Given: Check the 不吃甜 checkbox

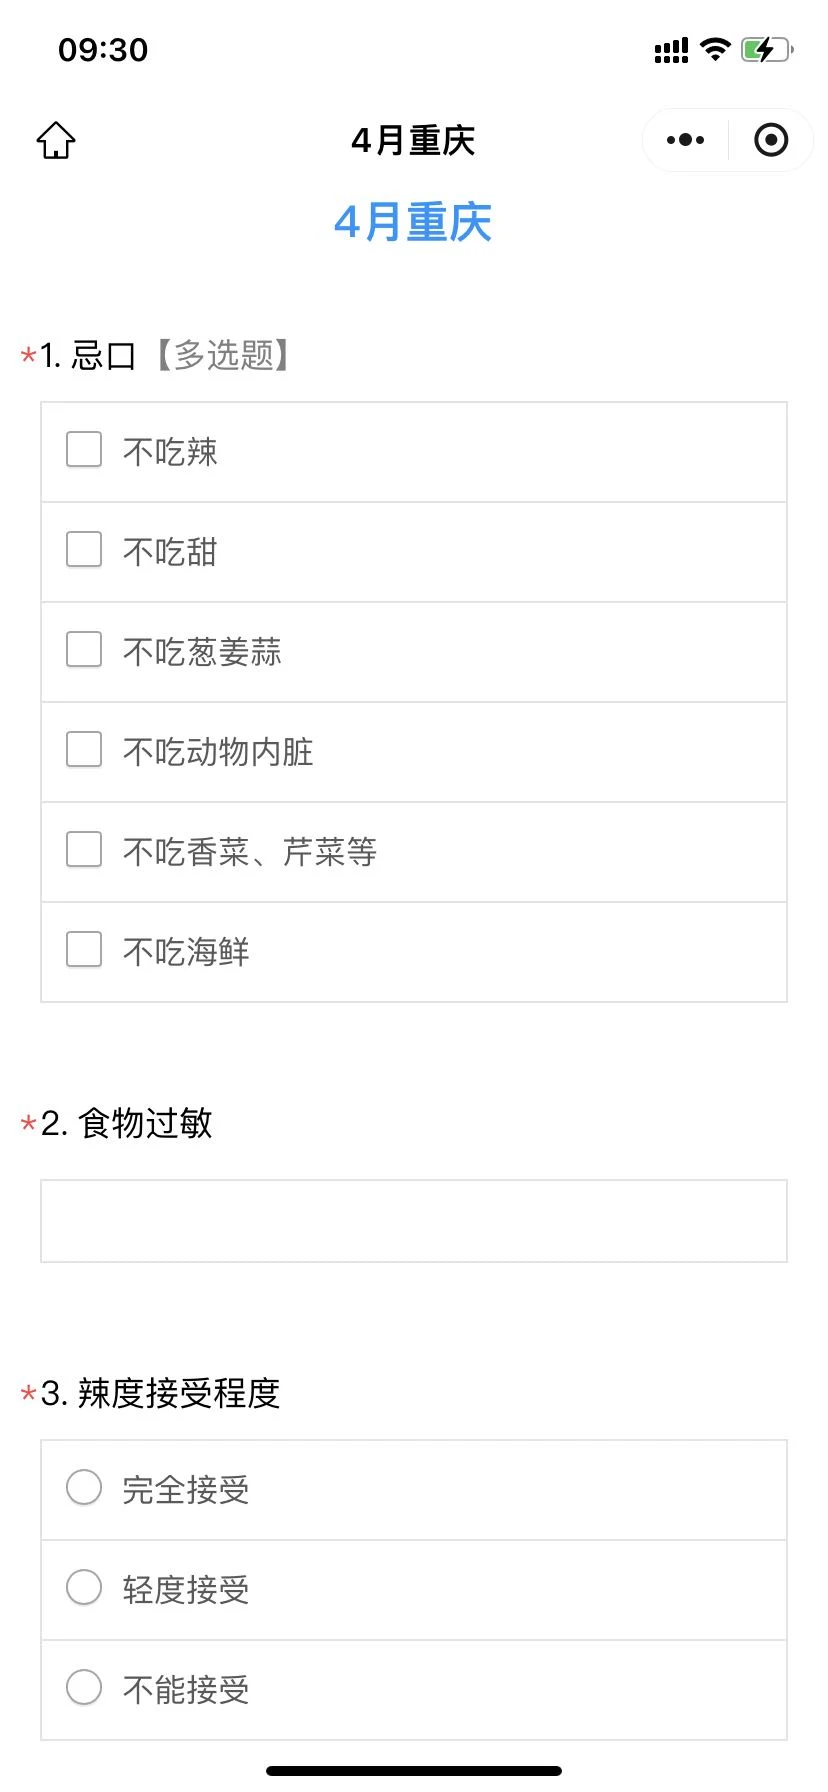Looking at the screenshot, I should [x=84, y=550].
